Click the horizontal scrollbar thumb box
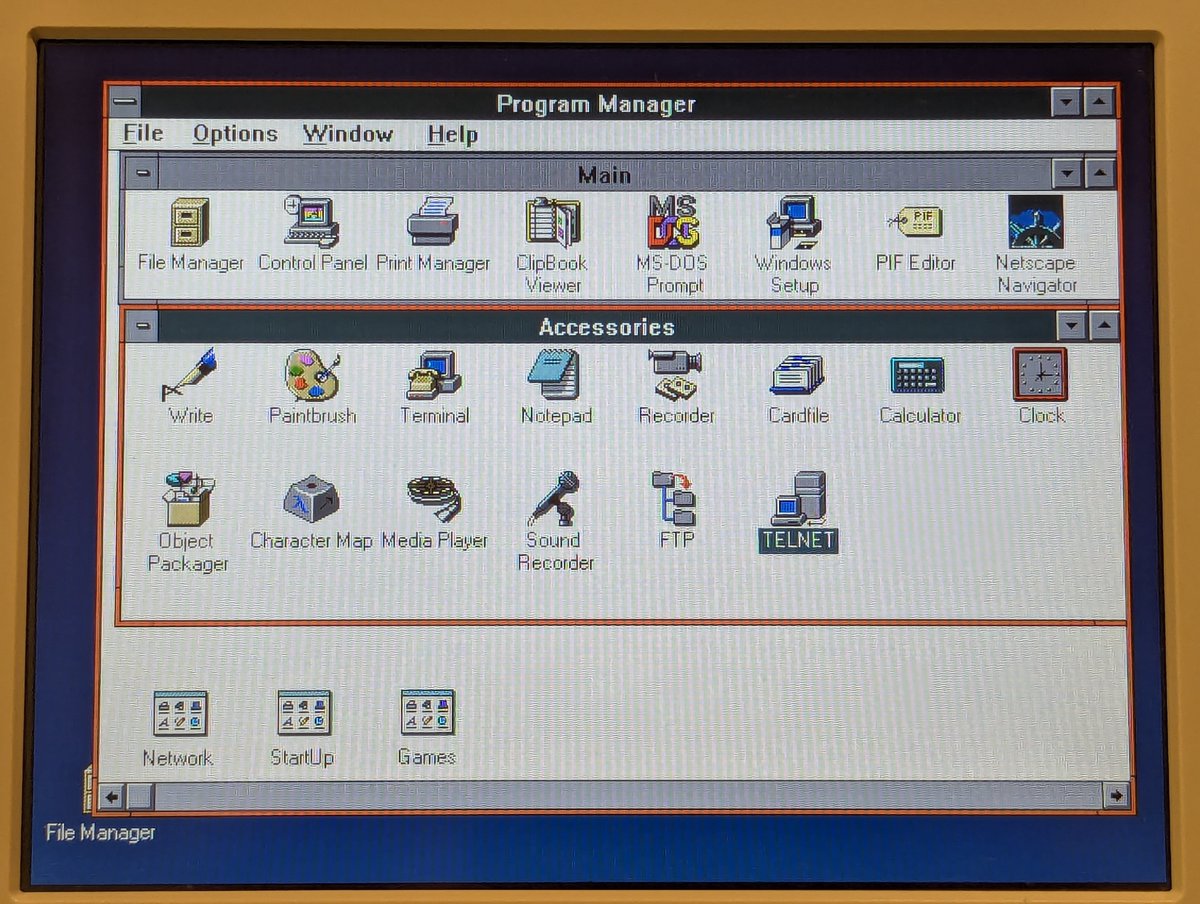1200x904 pixels. tap(139, 796)
